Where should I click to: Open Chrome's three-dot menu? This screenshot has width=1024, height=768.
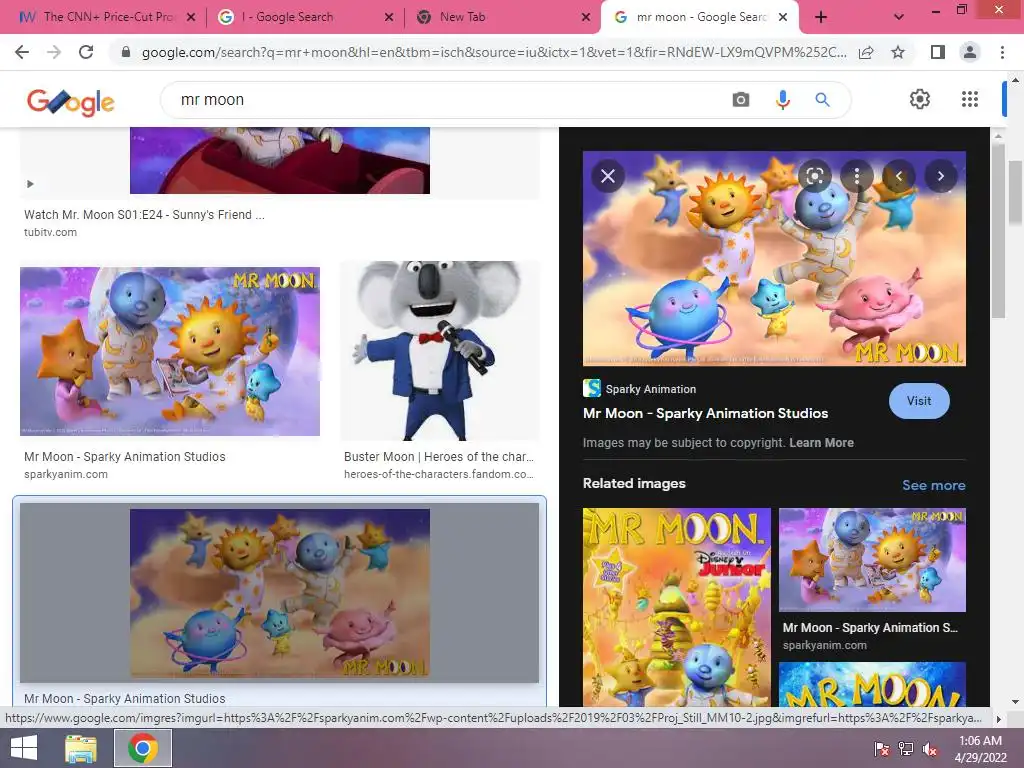pyautogui.click(x=1002, y=52)
